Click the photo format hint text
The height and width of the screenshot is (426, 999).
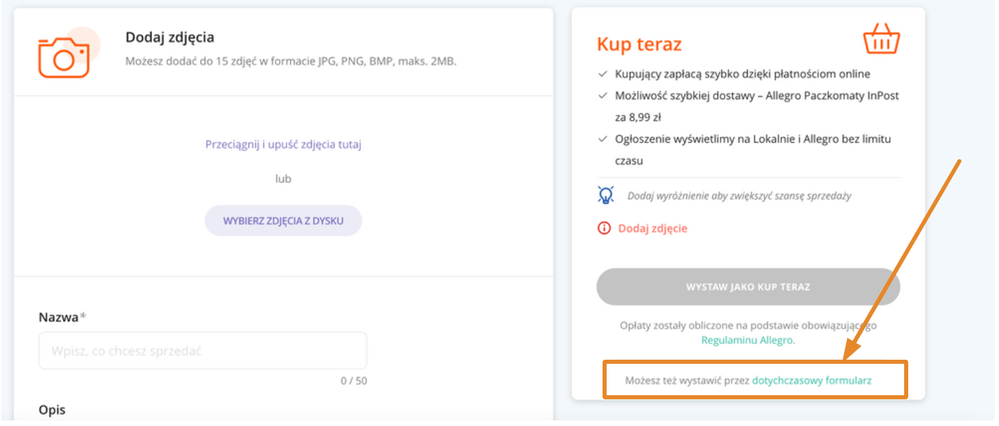[x=291, y=62]
